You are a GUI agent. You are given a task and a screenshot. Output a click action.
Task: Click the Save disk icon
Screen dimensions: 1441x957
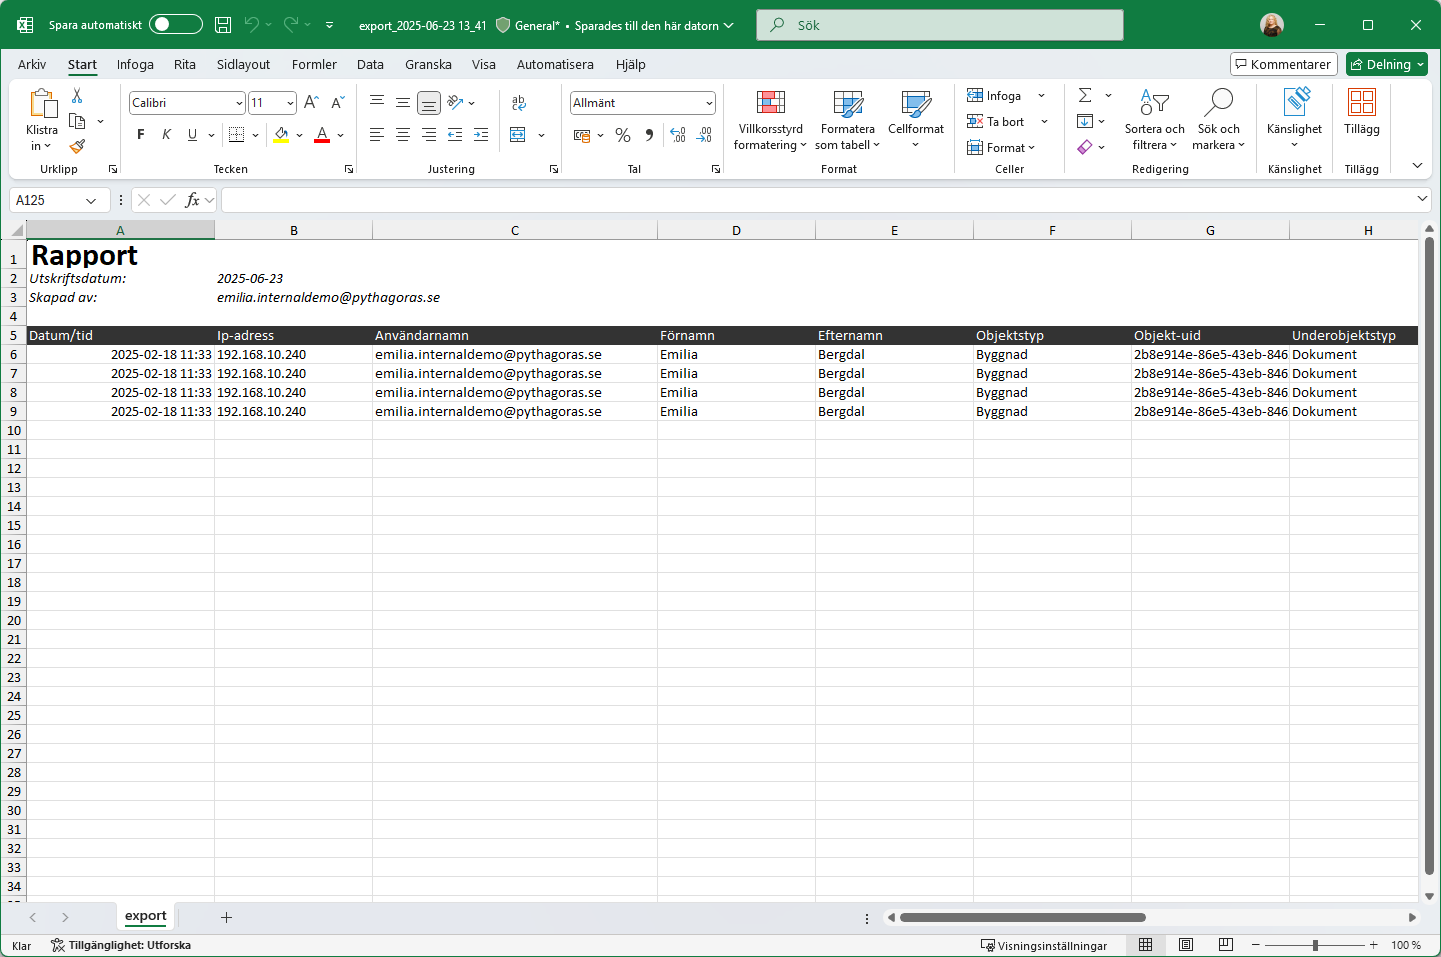tap(223, 25)
